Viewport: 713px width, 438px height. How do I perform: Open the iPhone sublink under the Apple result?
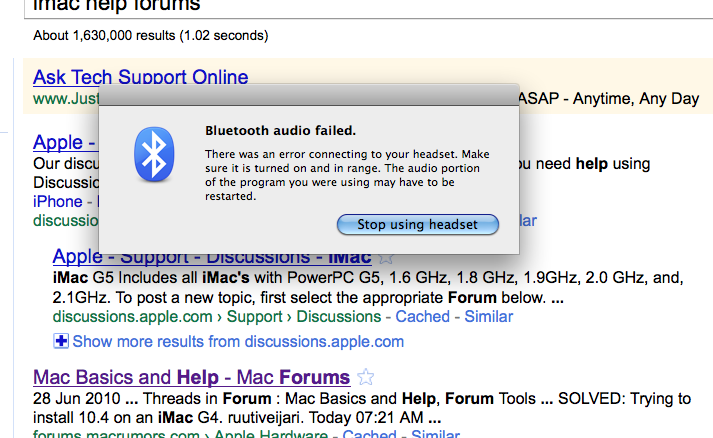[x=58, y=201]
